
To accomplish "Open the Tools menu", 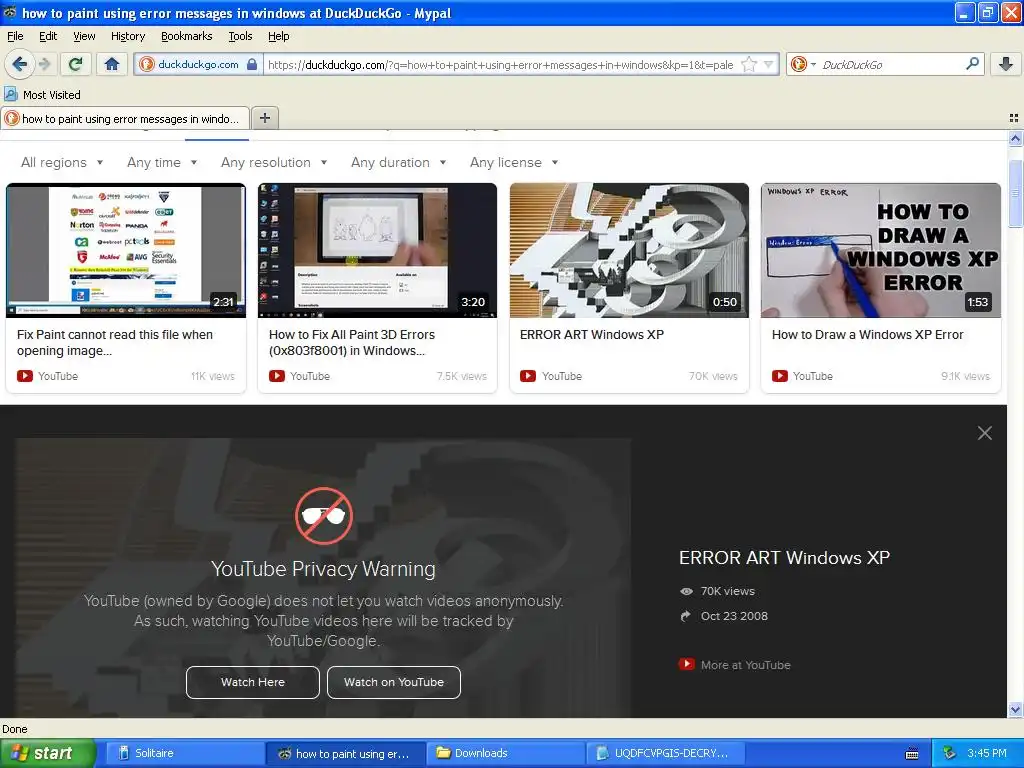I will pyautogui.click(x=240, y=36).
